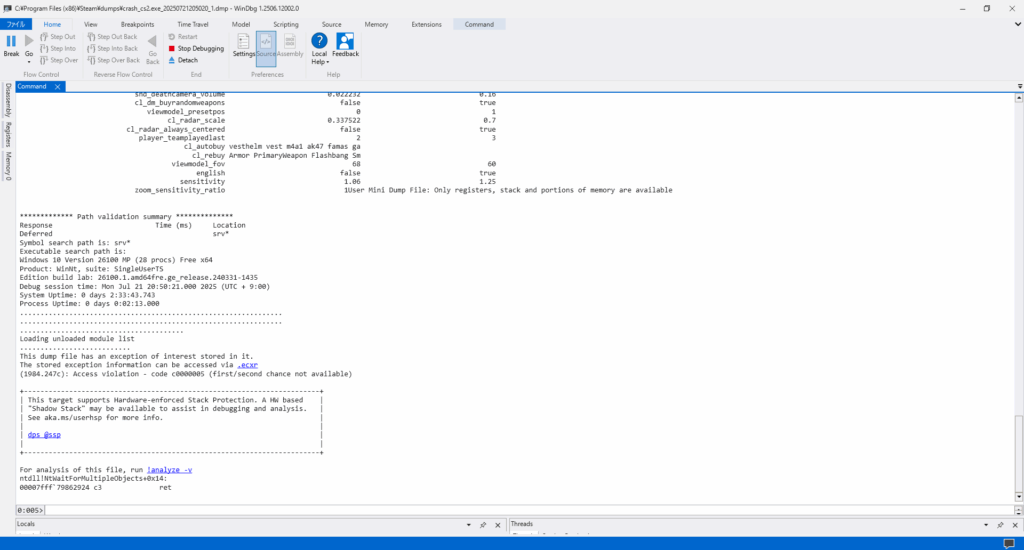Open the Time Travel ribbon tab

pyautogui.click(x=193, y=24)
